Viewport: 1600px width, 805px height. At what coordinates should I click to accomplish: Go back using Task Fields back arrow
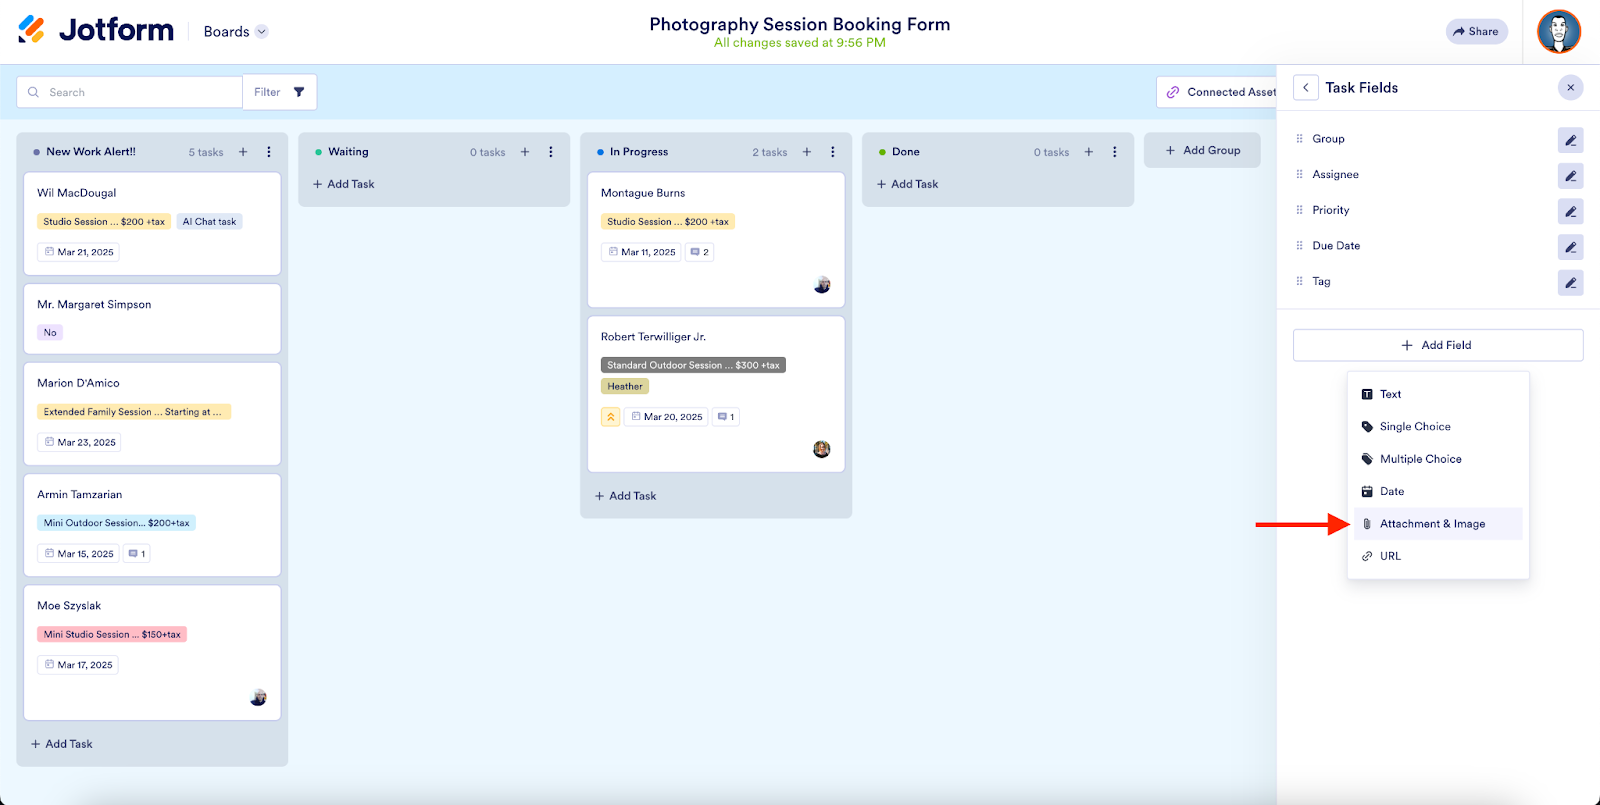pyautogui.click(x=1305, y=88)
